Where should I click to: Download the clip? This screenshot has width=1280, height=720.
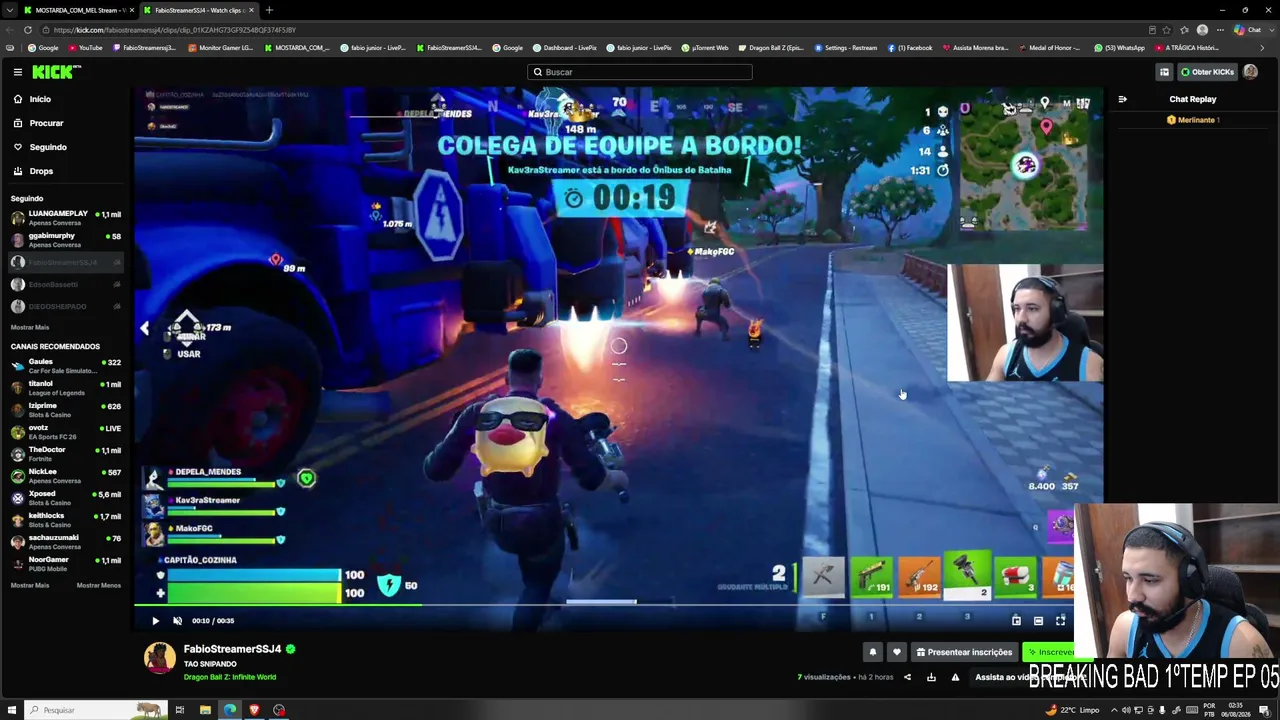pos(931,677)
